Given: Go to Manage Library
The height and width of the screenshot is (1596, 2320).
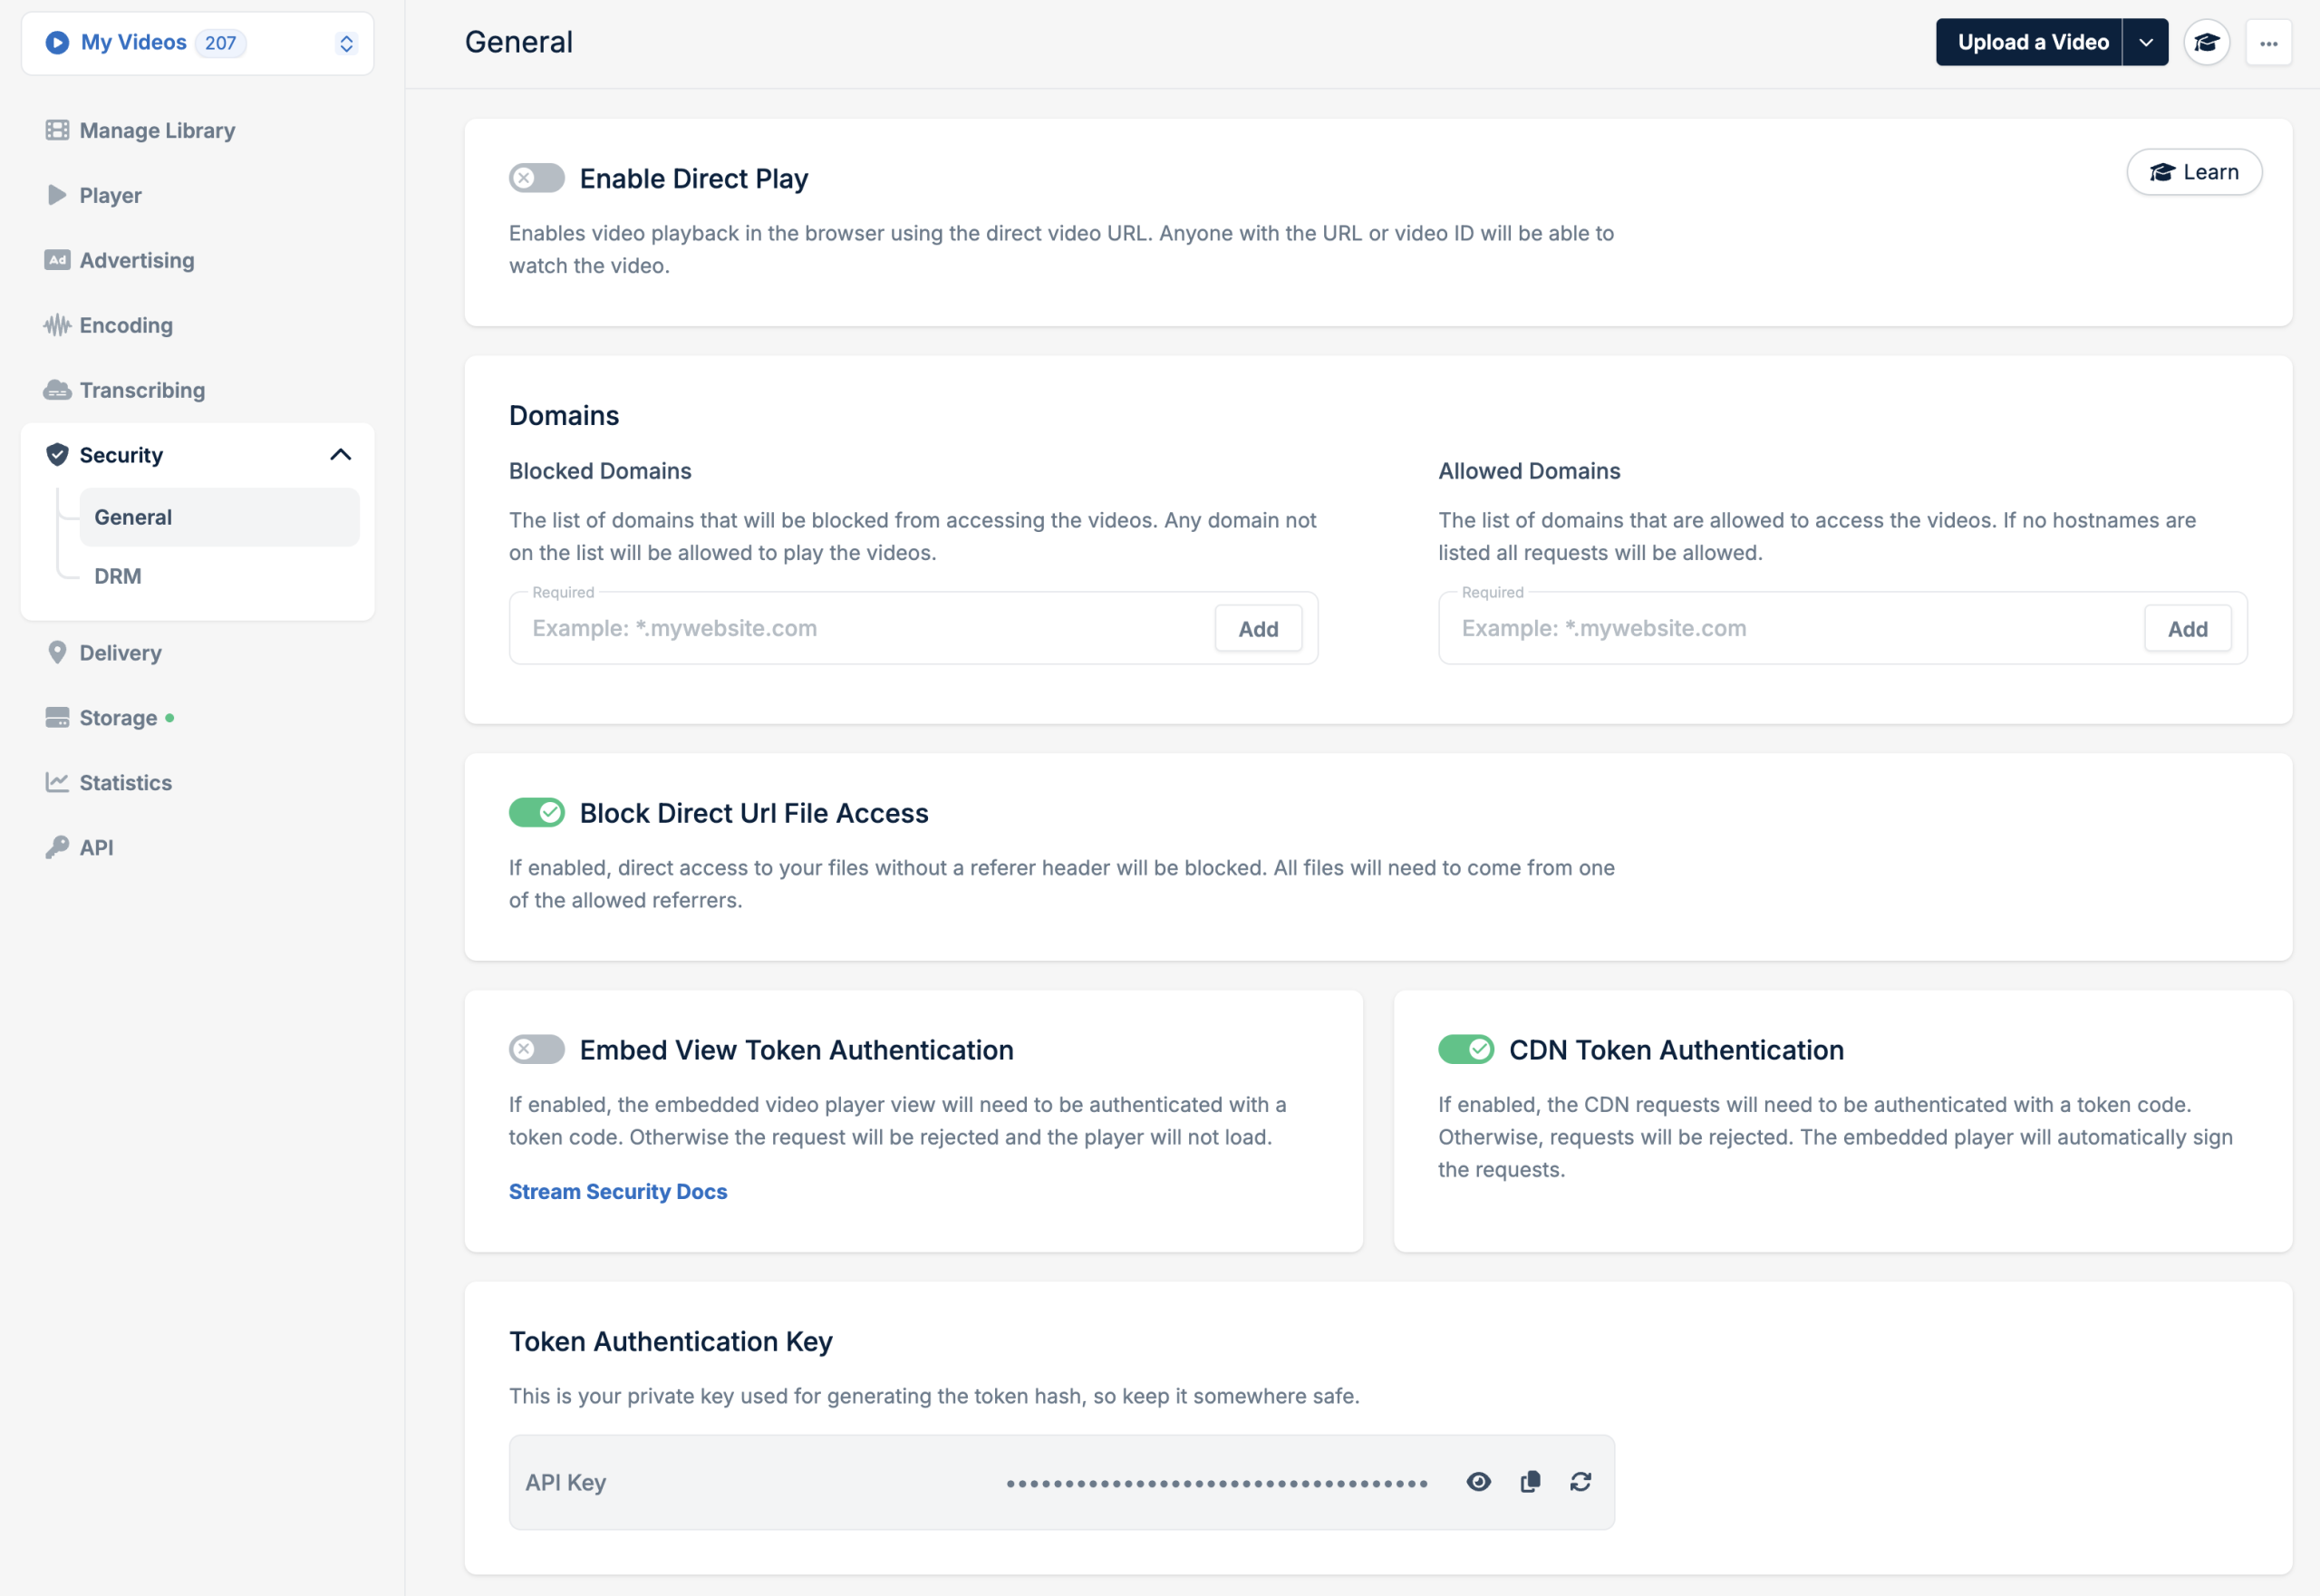Looking at the screenshot, I should click(157, 130).
